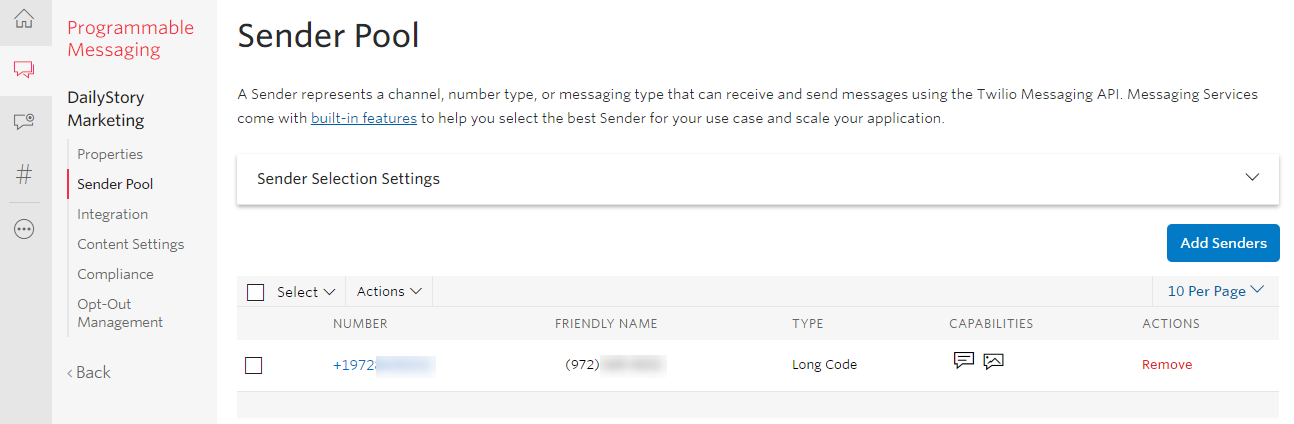Screen dimensions: 1294x424
Task: Open the Actions dropdown
Action: coord(389,292)
